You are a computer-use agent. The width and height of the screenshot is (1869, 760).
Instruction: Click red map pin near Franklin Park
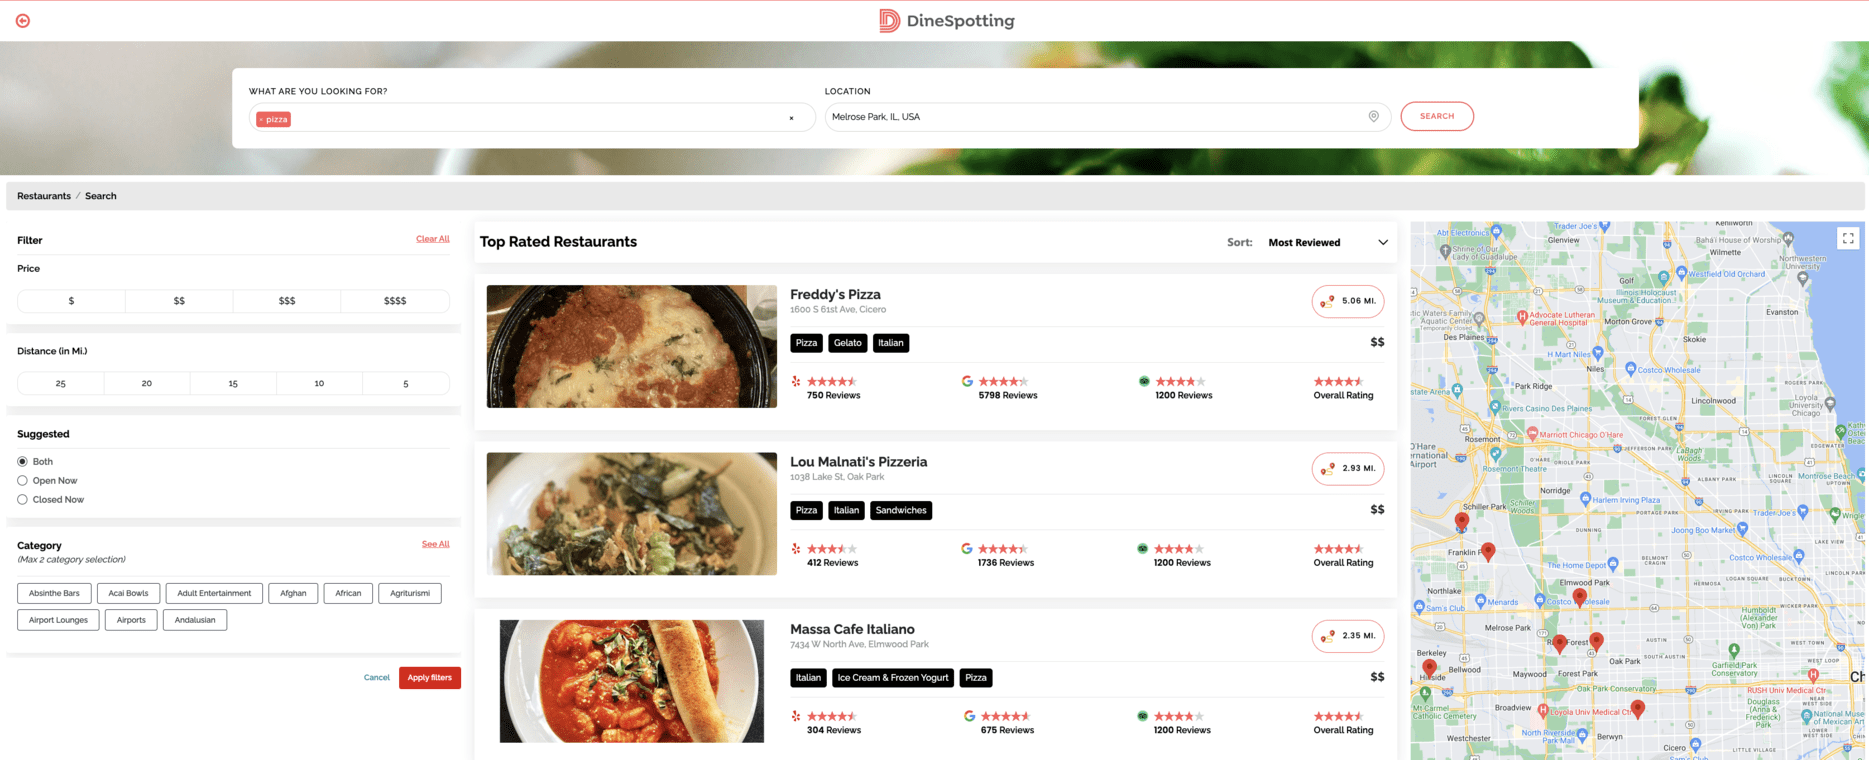1488,551
